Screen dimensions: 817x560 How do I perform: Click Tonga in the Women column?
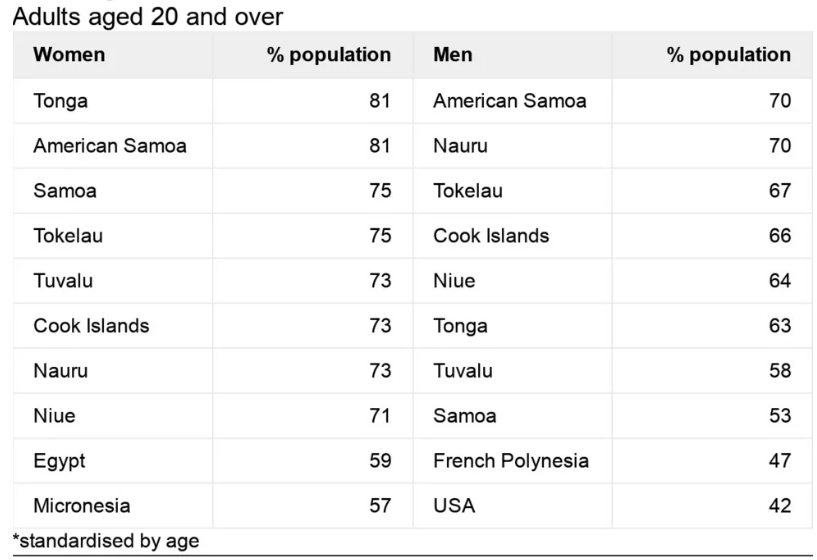coord(60,101)
